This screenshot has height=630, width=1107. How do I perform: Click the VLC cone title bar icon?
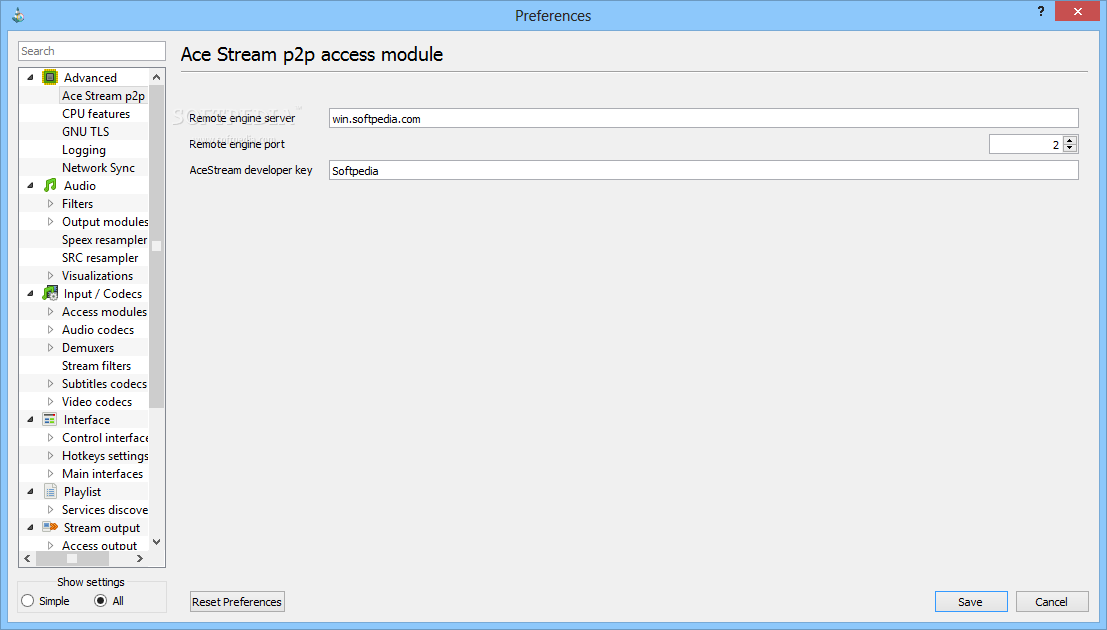click(x=18, y=15)
